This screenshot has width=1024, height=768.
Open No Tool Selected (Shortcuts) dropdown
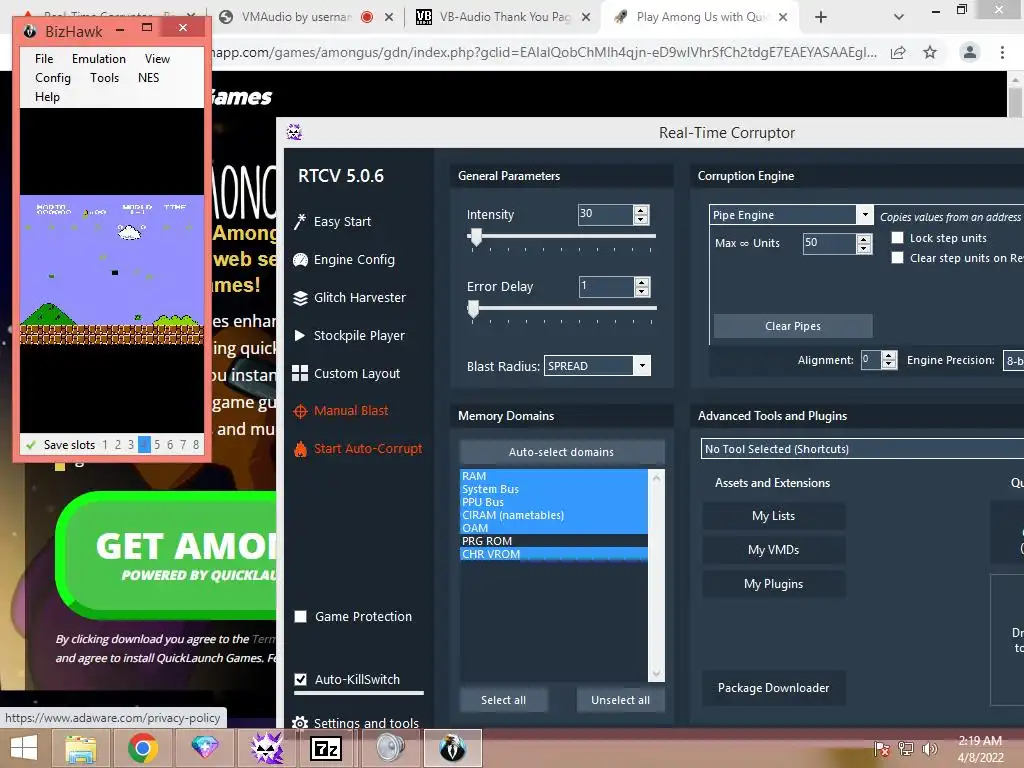(862, 449)
